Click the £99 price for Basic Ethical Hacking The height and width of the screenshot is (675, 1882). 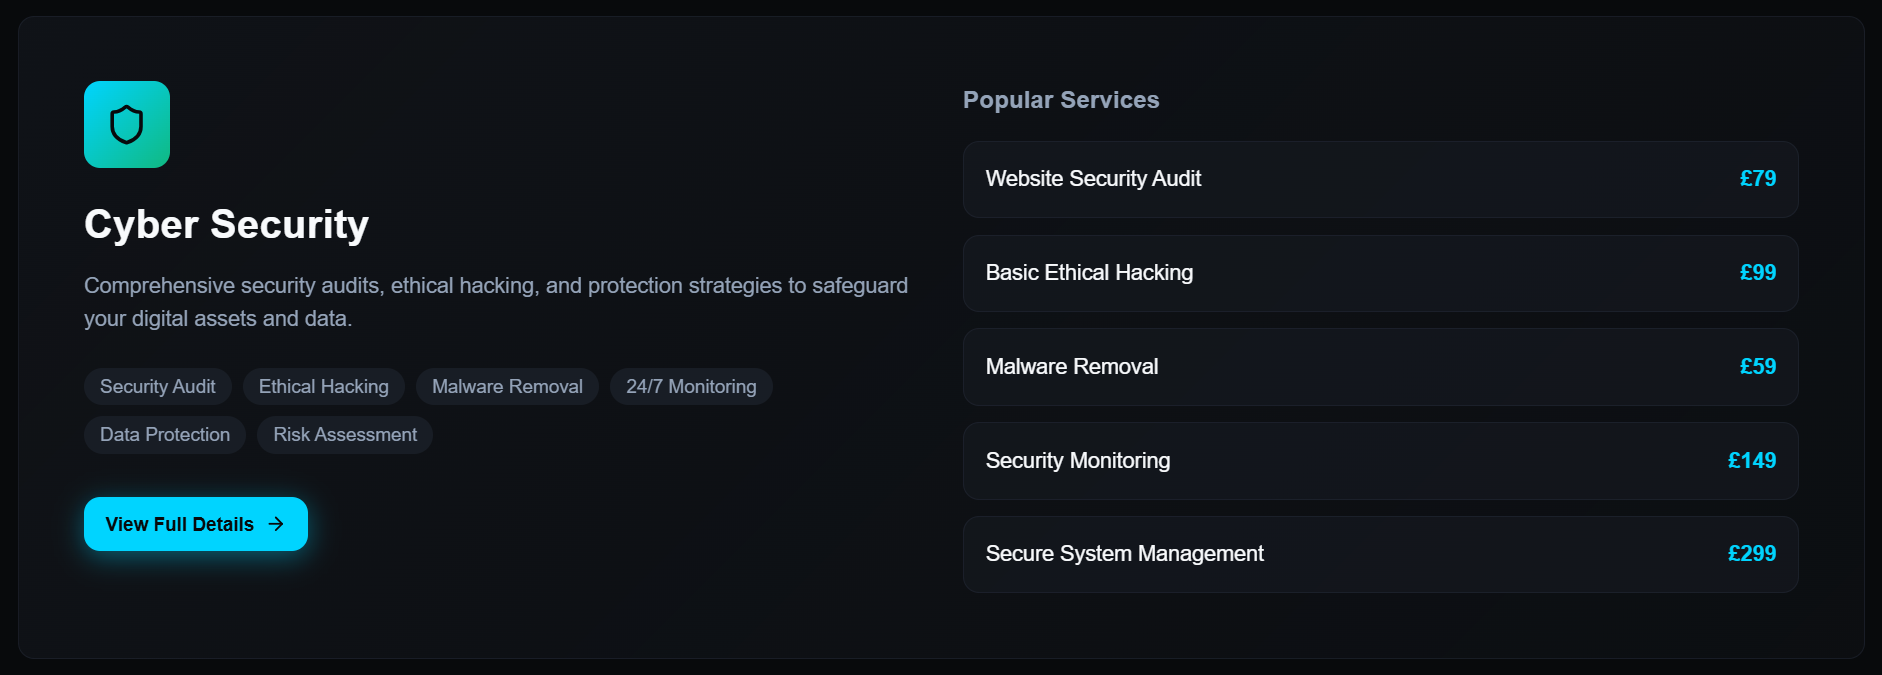1758,273
